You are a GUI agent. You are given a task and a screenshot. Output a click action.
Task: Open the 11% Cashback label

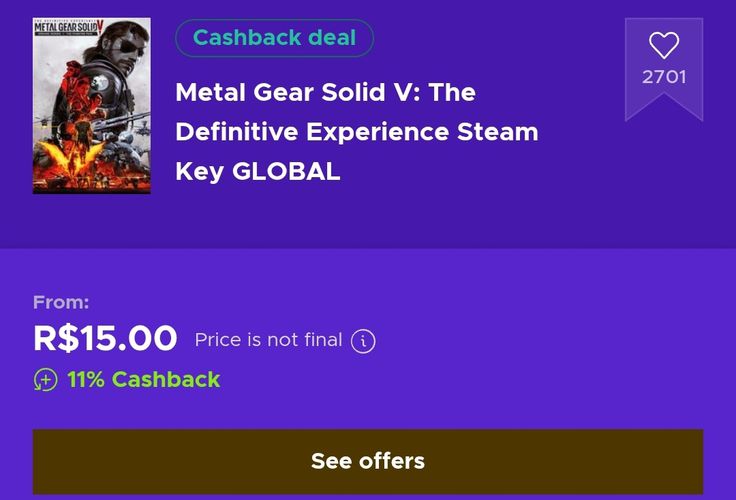click(144, 379)
